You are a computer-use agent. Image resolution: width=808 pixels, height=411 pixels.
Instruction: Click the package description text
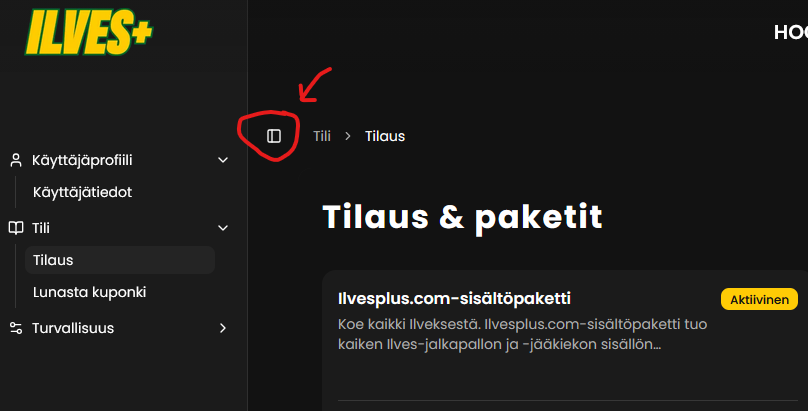[523, 334]
